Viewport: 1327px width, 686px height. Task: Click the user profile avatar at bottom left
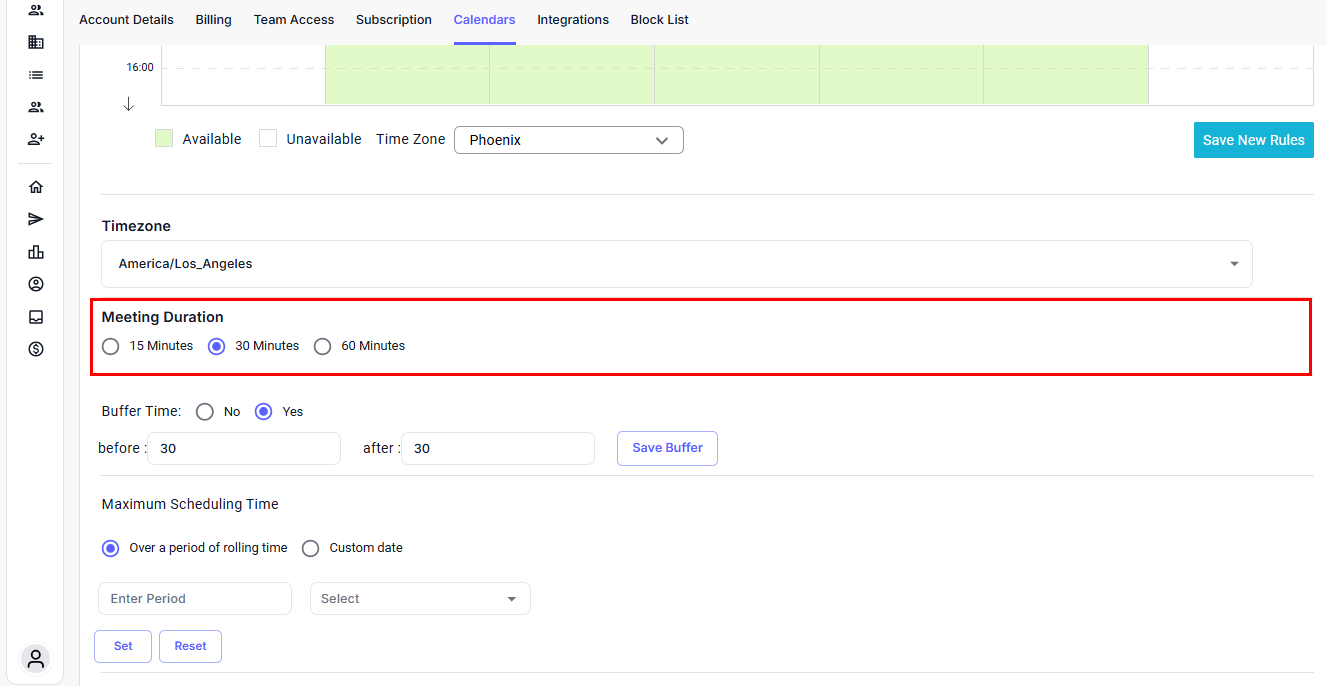click(36, 659)
